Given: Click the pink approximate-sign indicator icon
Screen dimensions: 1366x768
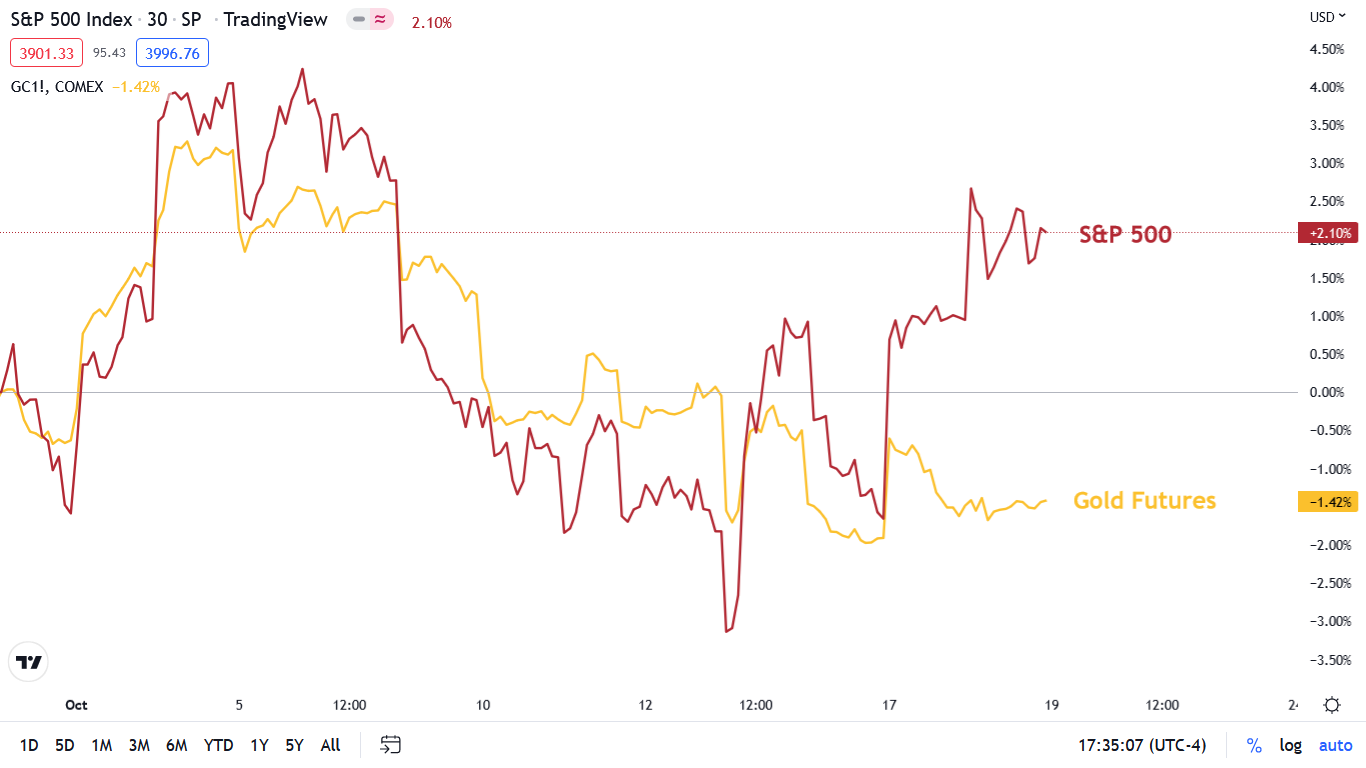Looking at the screenshot, I should coord(380,19).
